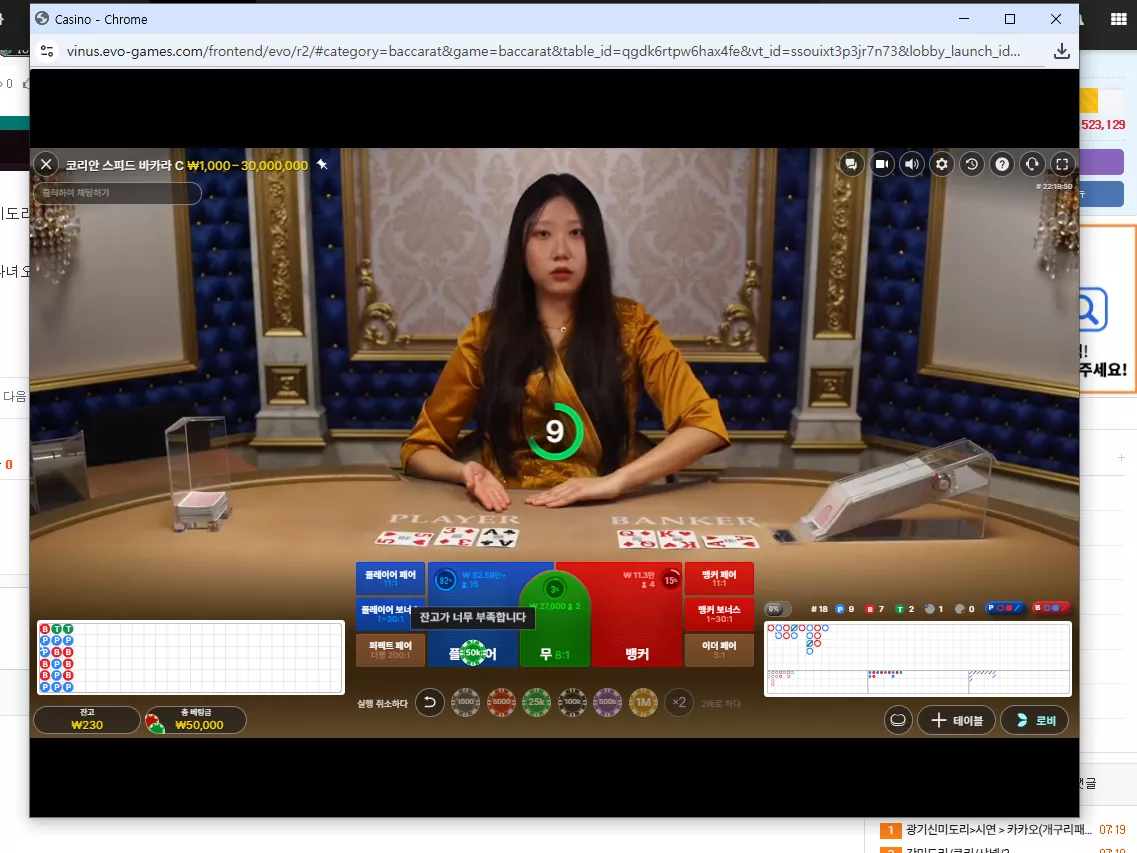The height and width of the screenshot is (853, 1137).
Task: Click the + 테이블 button
Action: click(956, 720)
